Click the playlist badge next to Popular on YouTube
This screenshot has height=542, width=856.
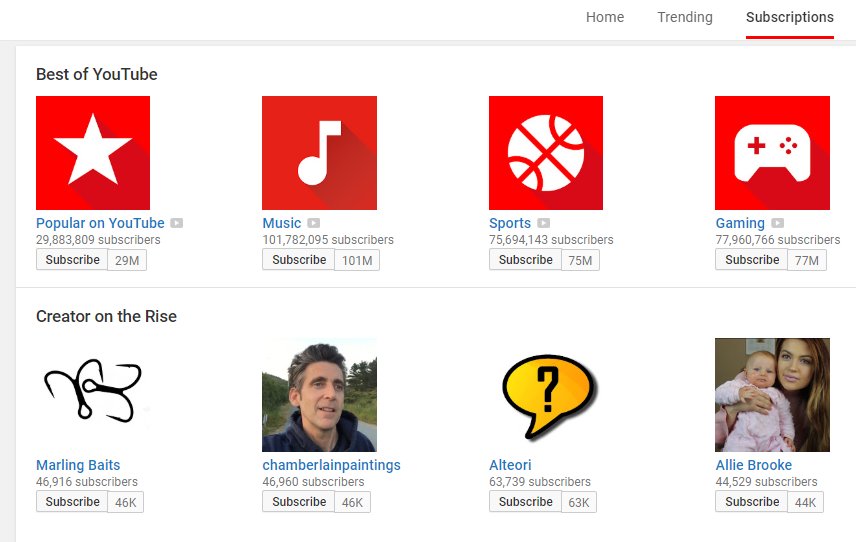(x=176, y=223)
